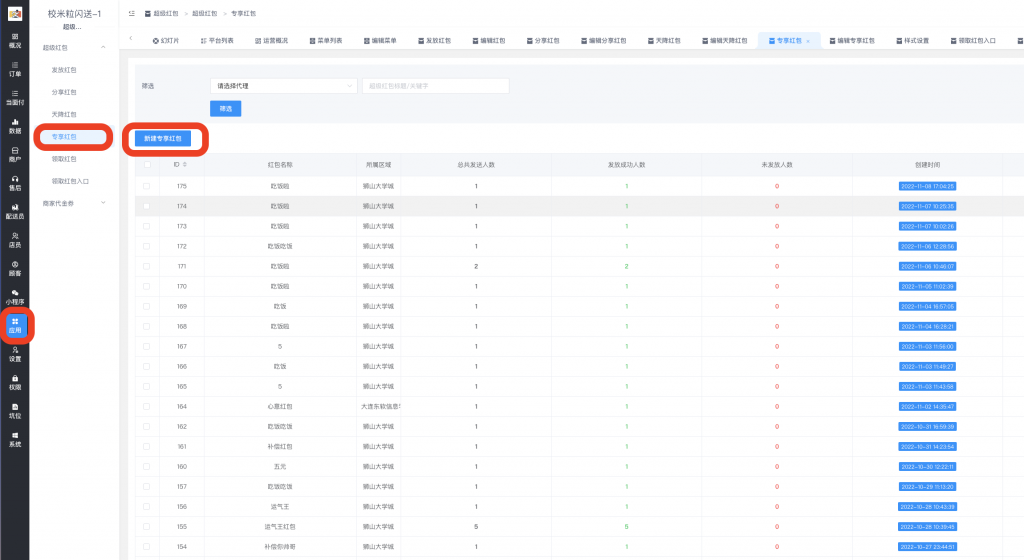Collapse sidebar using the menu fold icon
Image resolution: width=1024 pixels, height=560 pixels.
click(132, 13)
